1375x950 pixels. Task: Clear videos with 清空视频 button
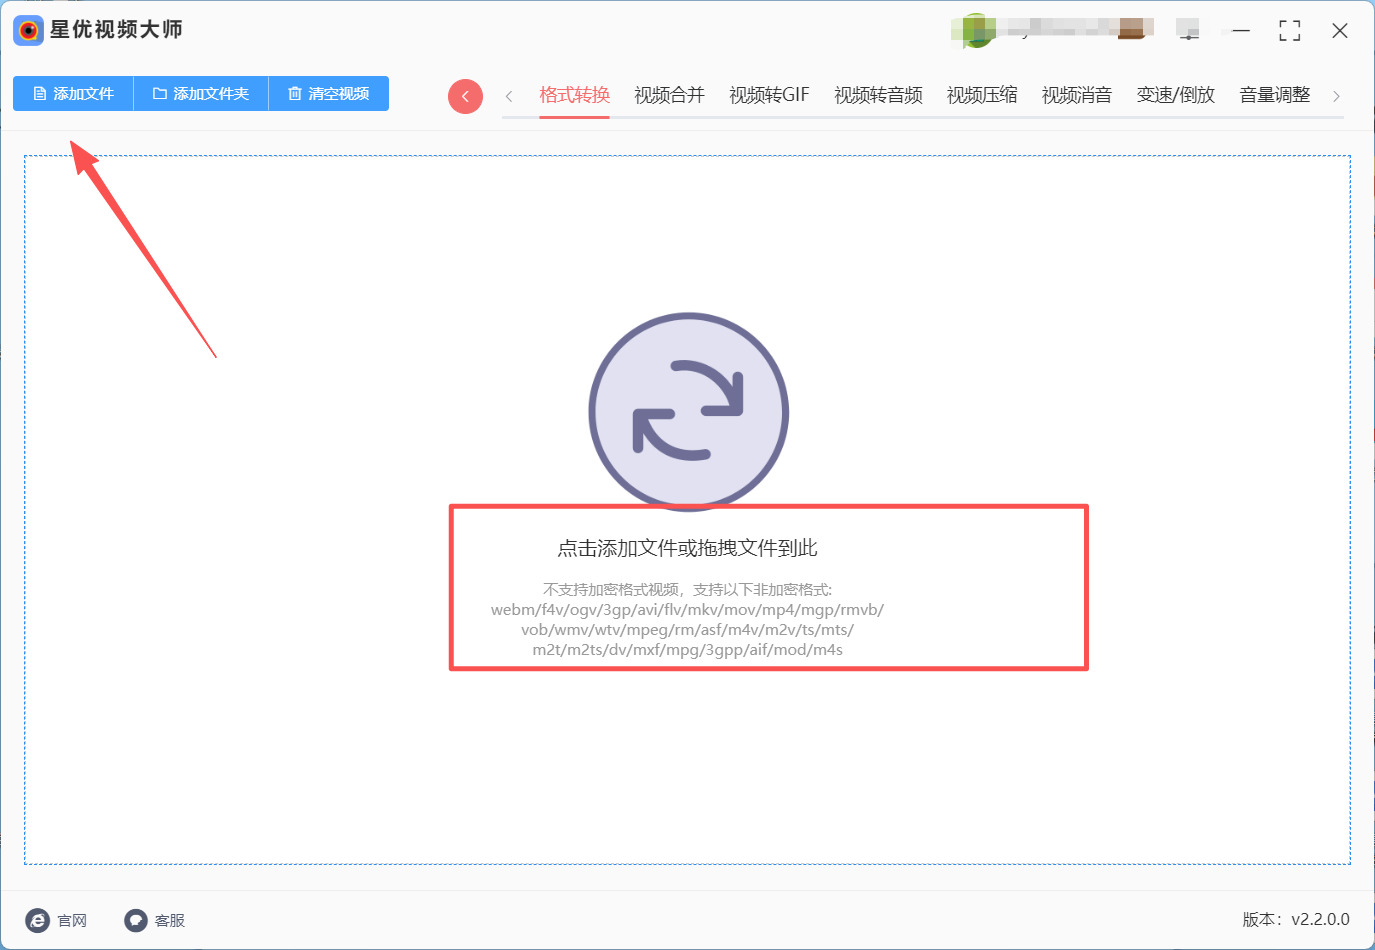pyautogui.click(x=329, y=94)
